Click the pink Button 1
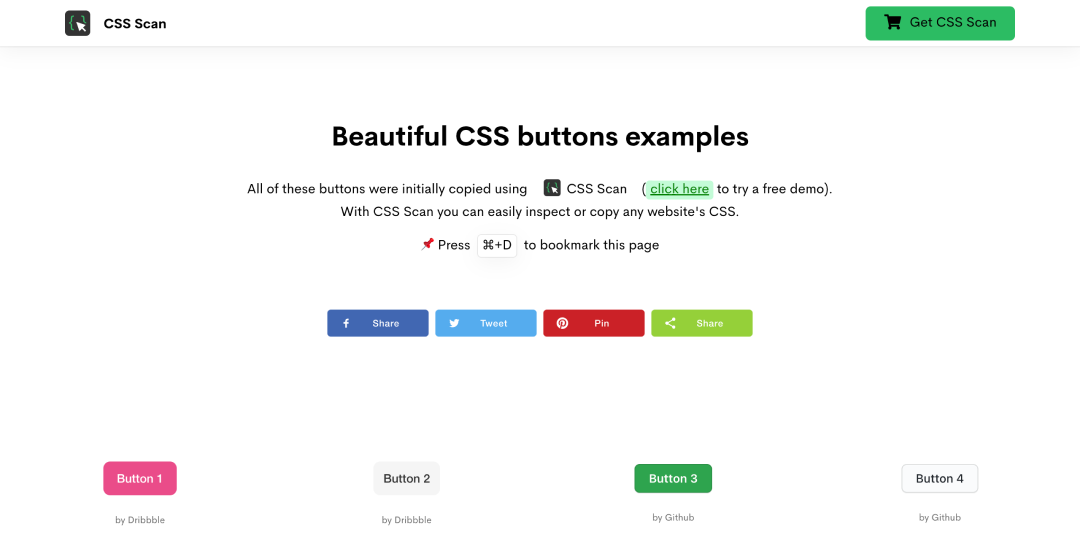 pos(140,478)
